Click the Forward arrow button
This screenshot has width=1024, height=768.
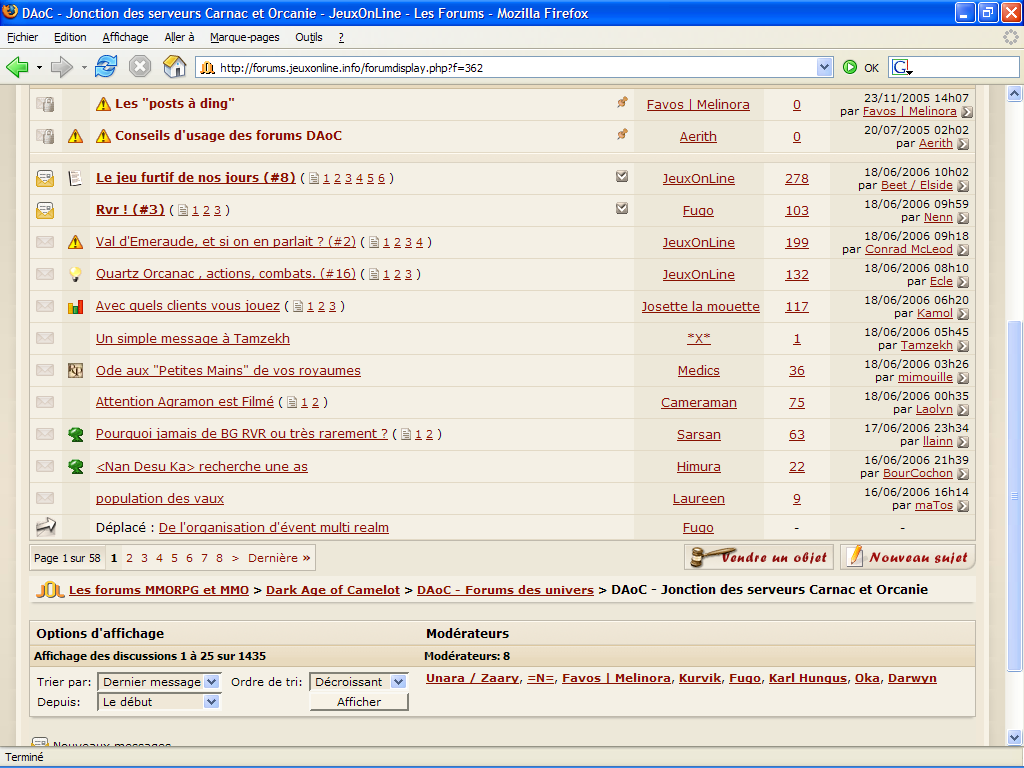[62, 67]
